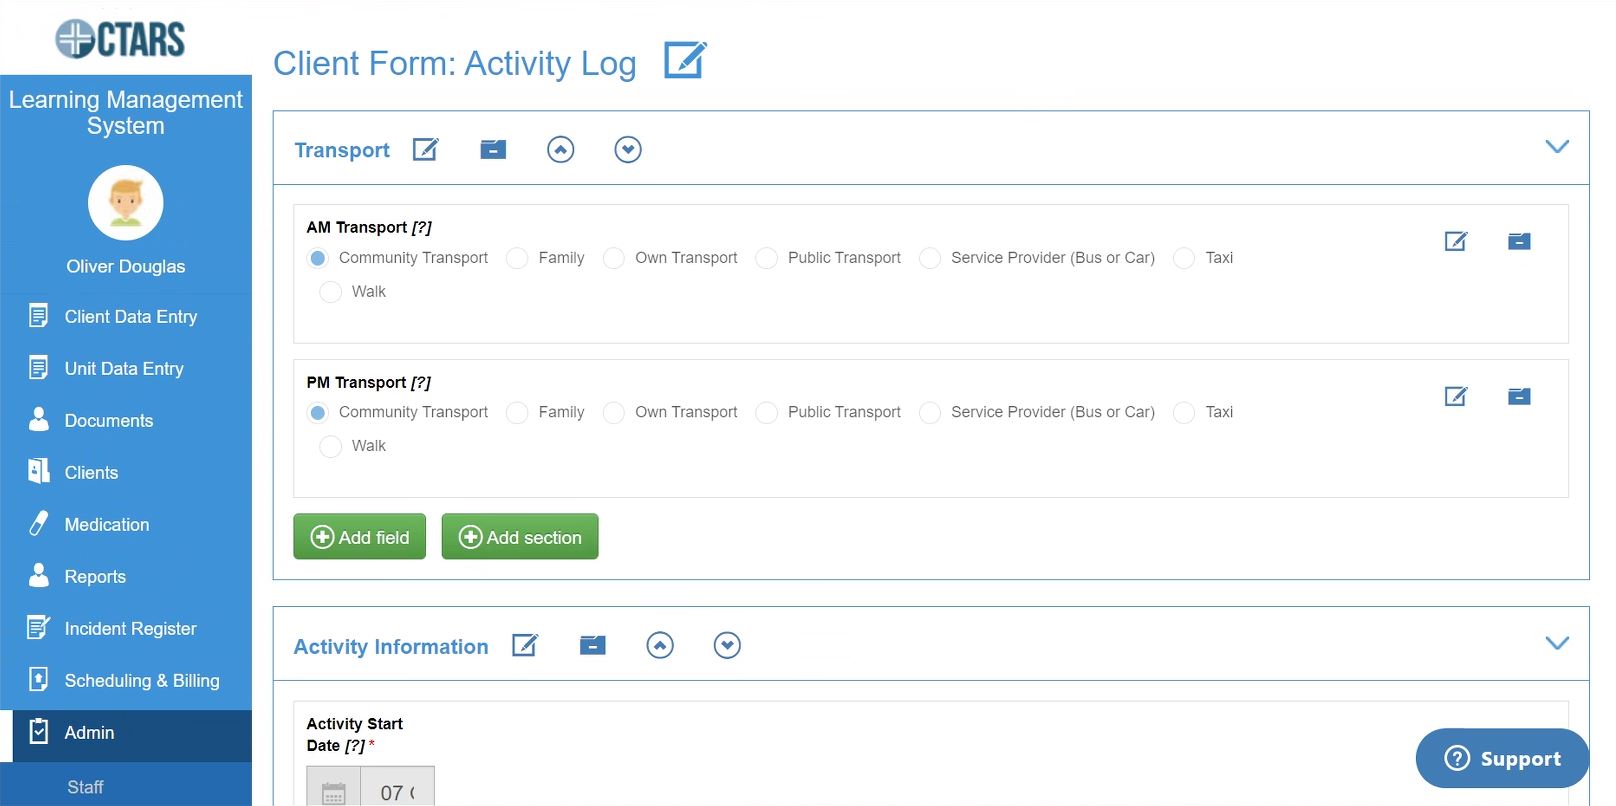Screen dimensions: 1616x806
Task: Open the Support help widget
Action: (x=1502, y=758)
